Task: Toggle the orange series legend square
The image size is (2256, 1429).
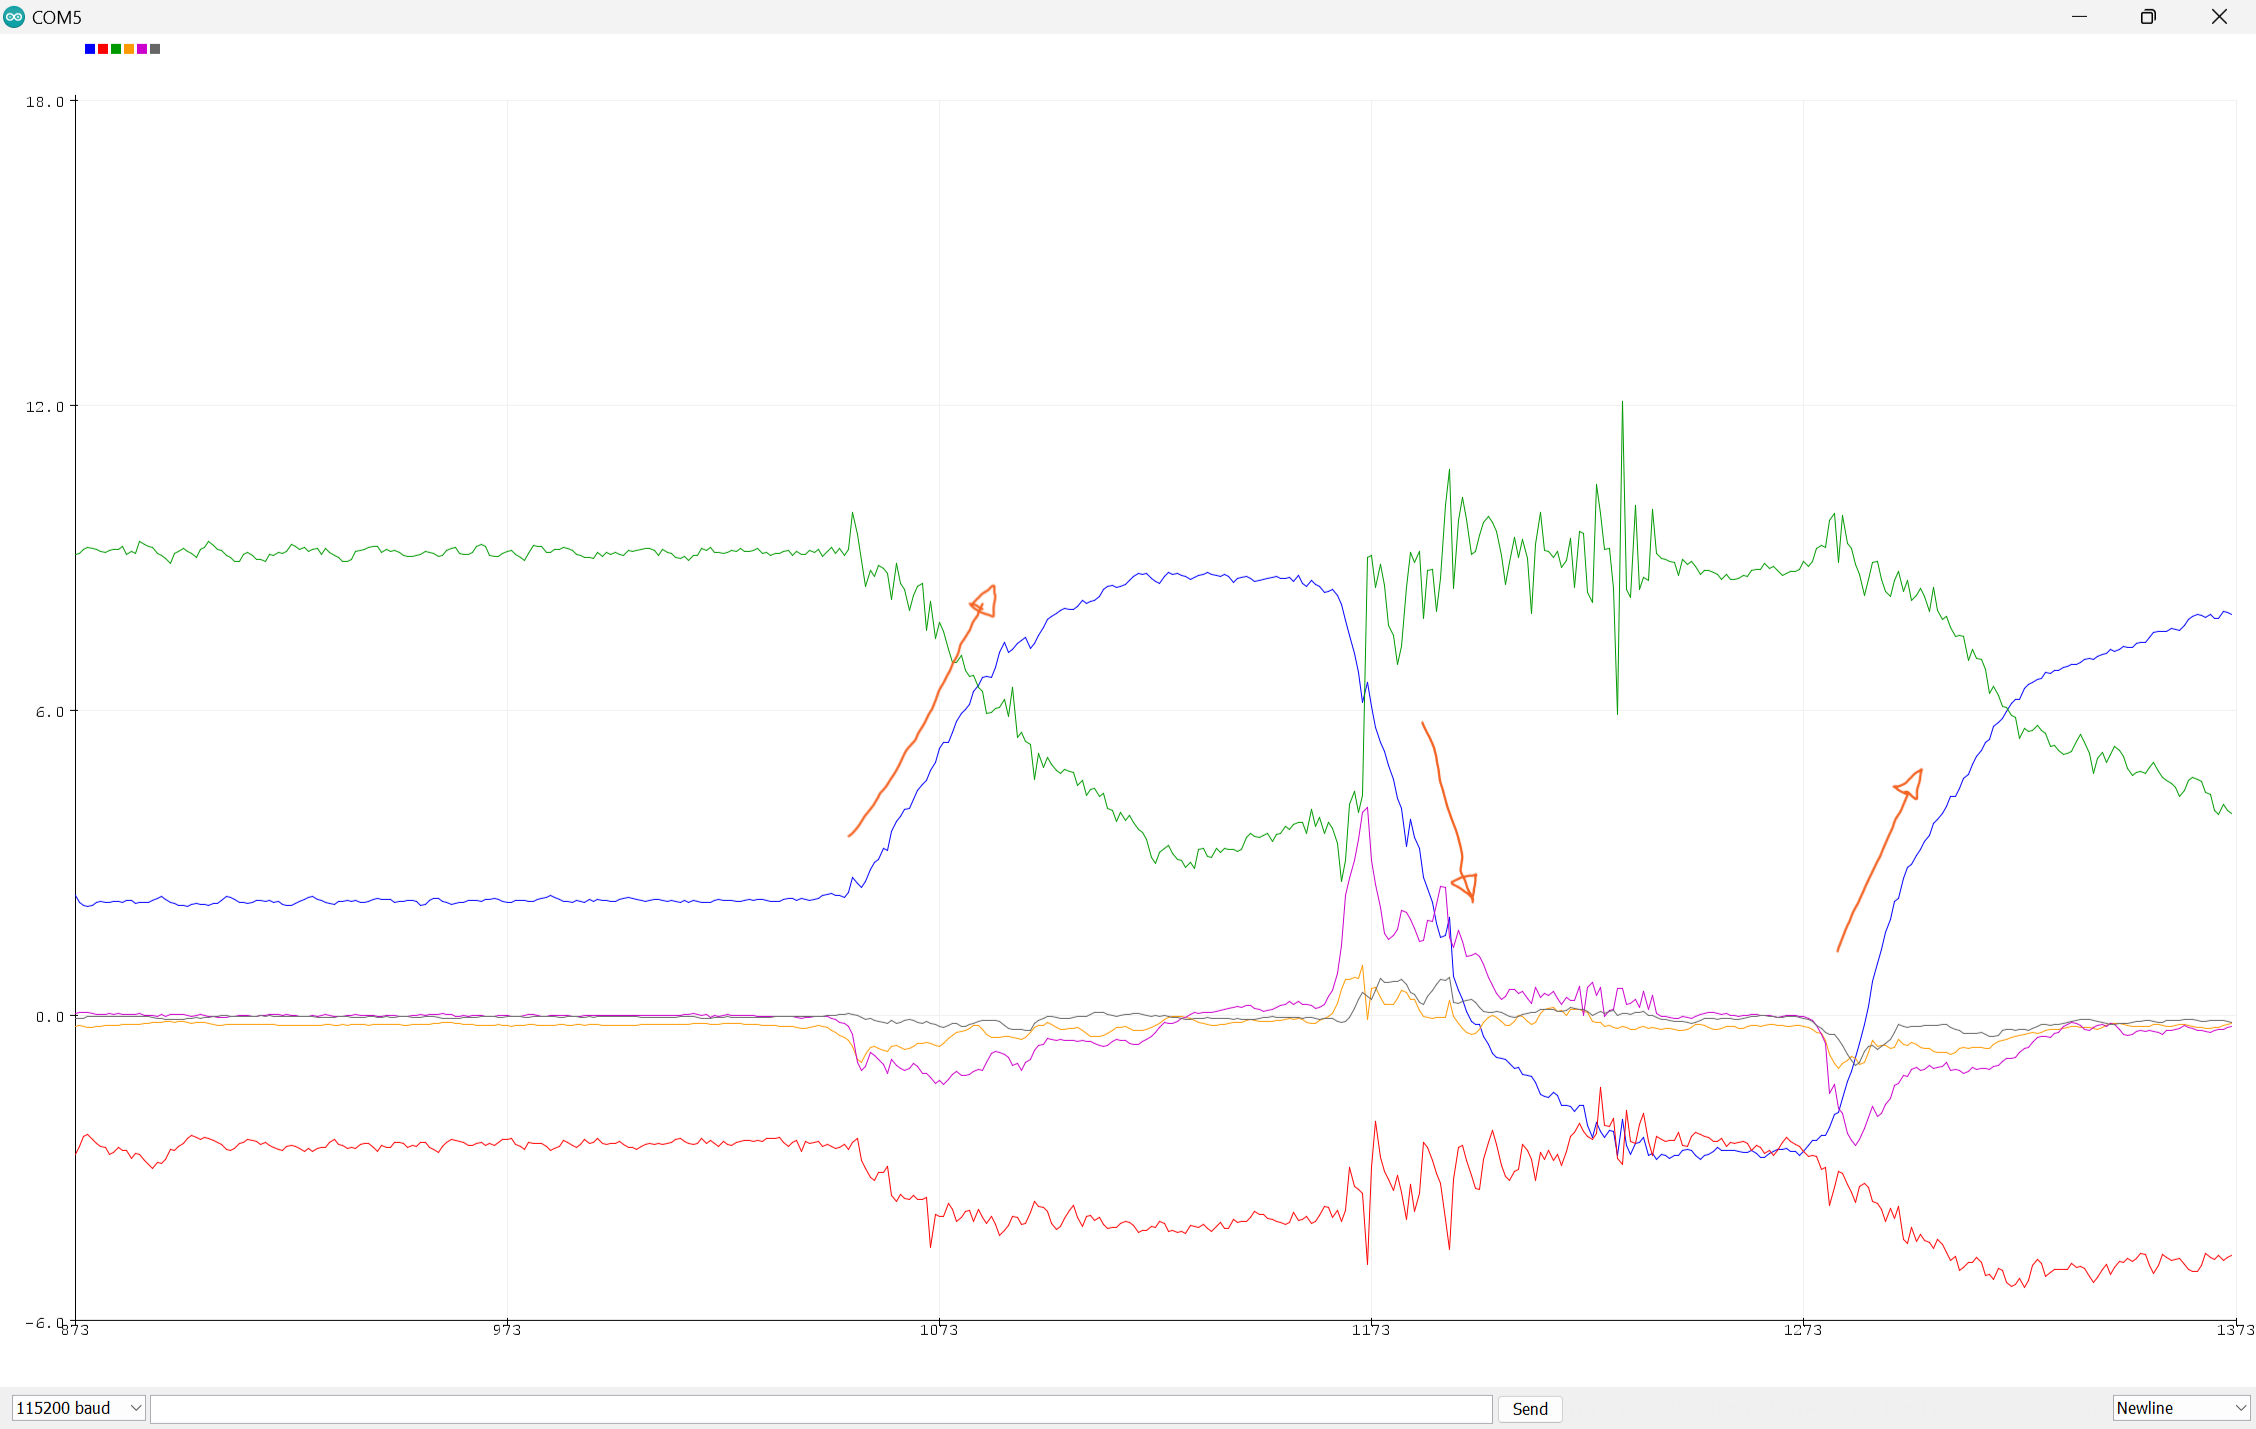Action: [x=128, y=48]
